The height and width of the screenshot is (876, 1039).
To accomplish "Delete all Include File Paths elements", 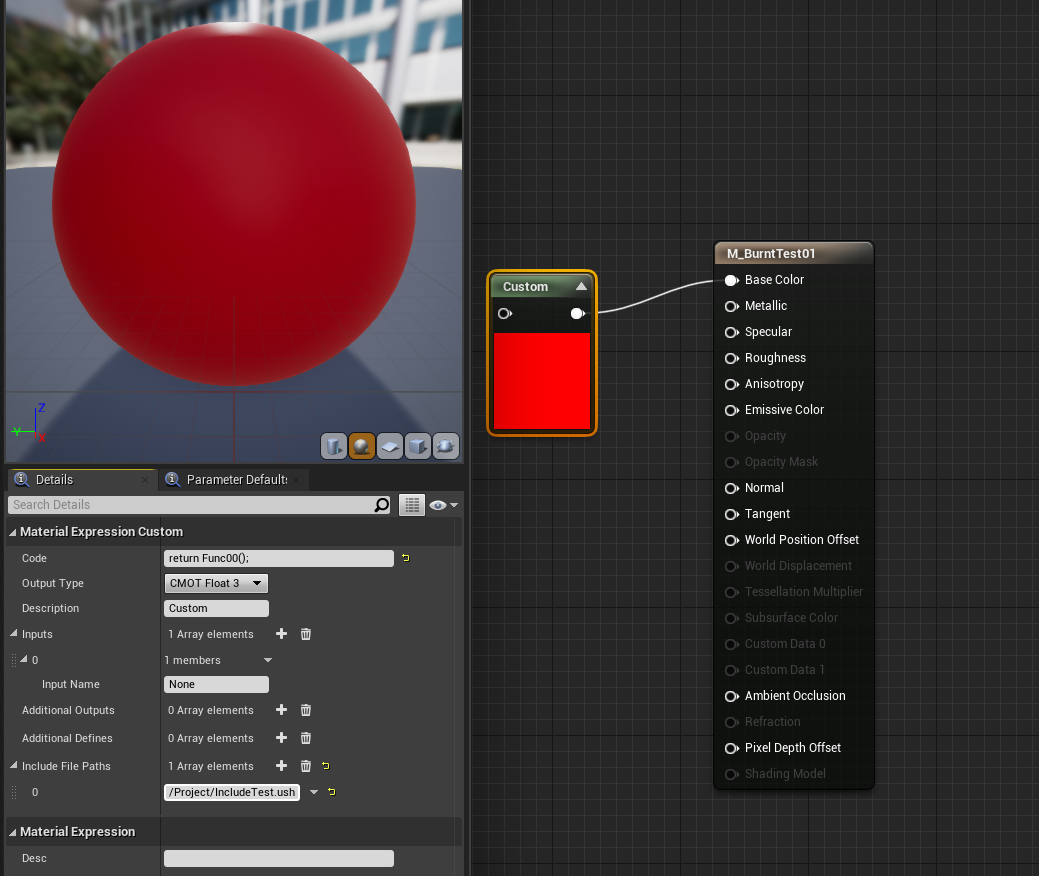I will click(x=305, y=766).
